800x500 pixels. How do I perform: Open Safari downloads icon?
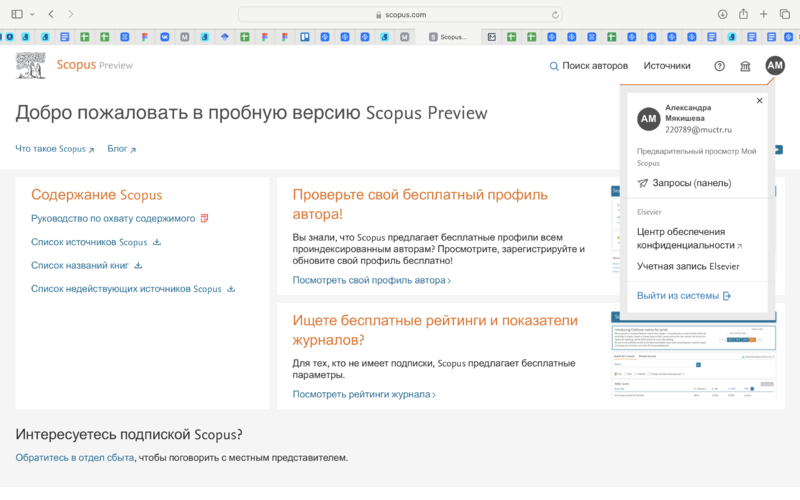pos(722,14)
